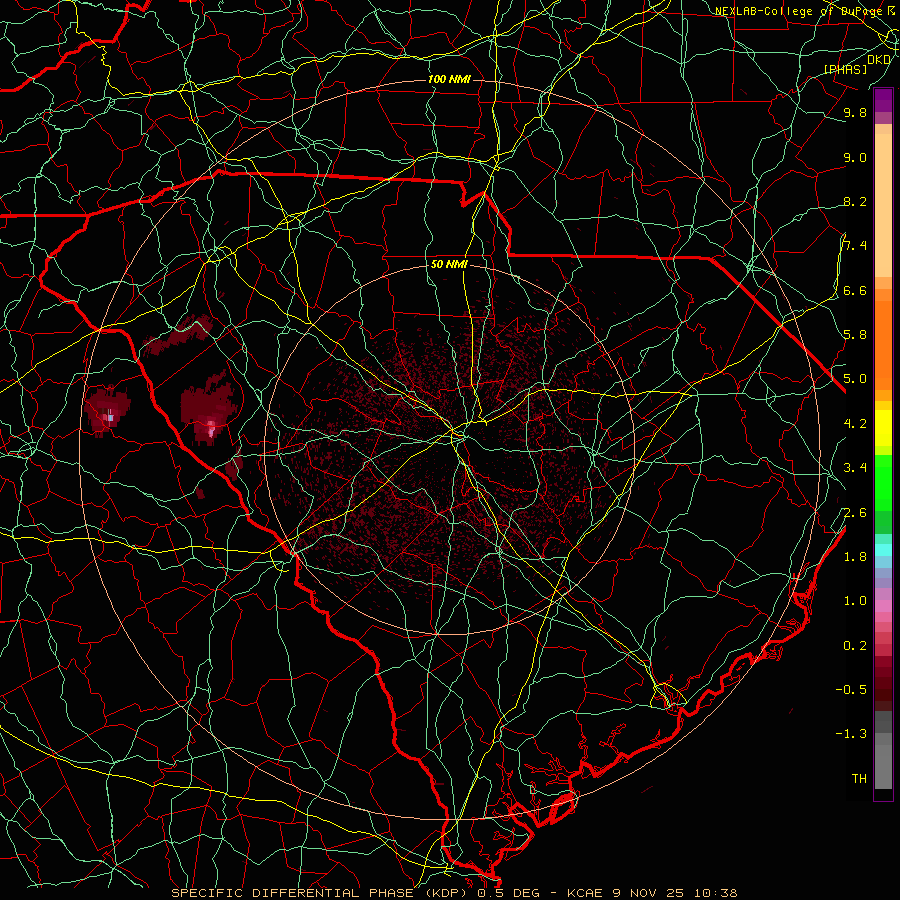
Task: Click the DKD label above the legend
Action: point(879,59)
